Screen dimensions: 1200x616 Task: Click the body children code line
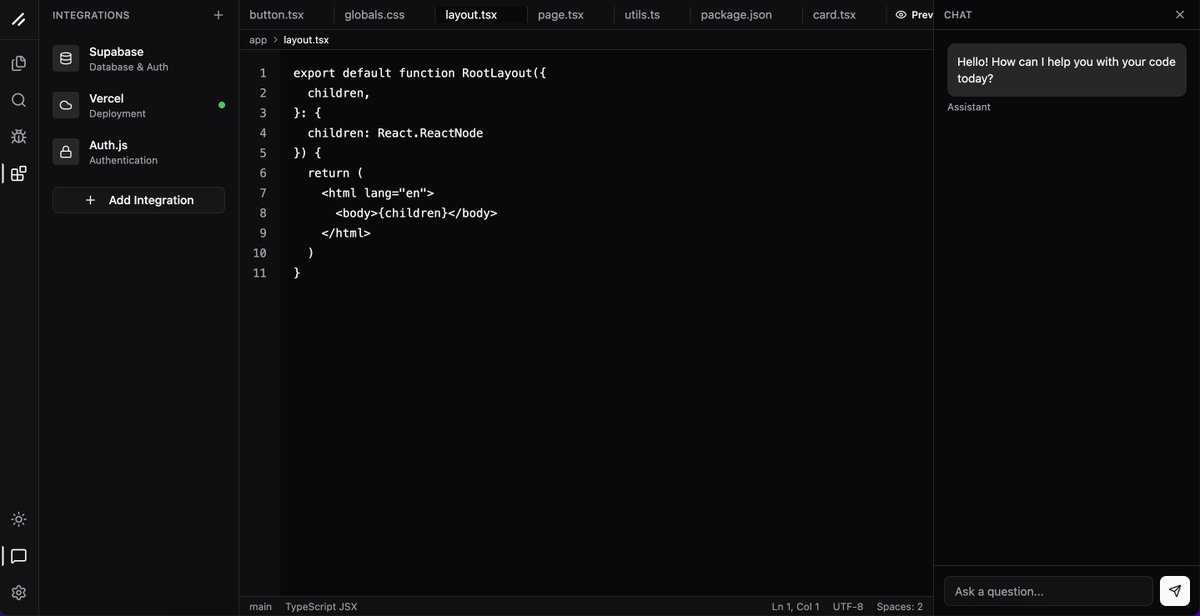[416, 213]
